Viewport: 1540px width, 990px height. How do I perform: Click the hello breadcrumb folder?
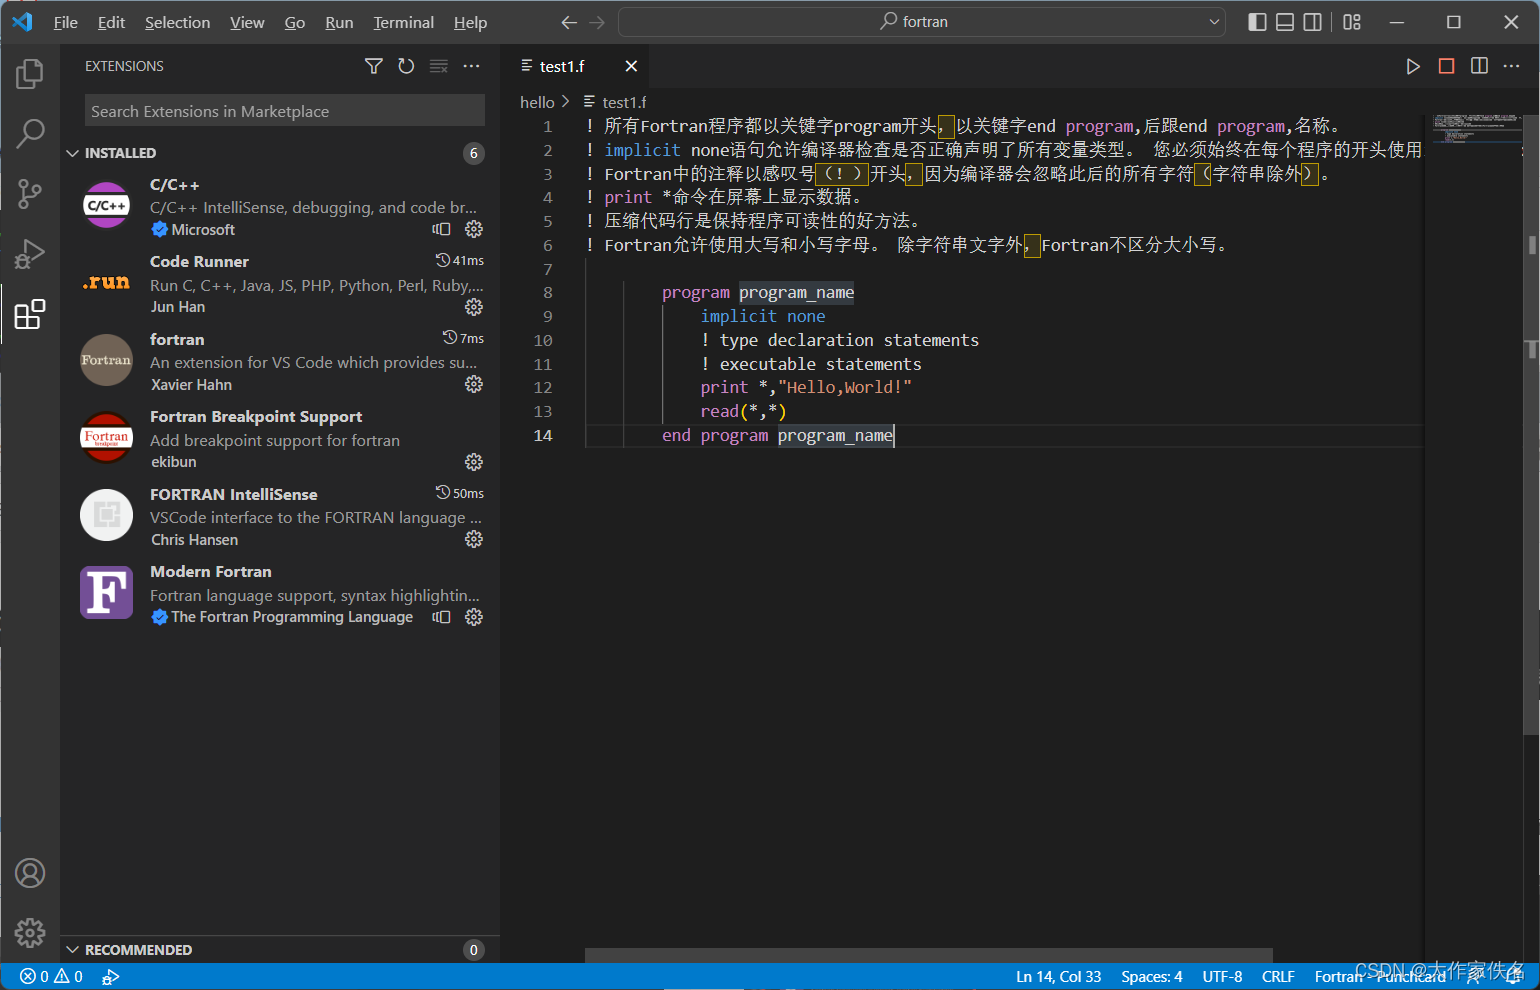point(537,102)
